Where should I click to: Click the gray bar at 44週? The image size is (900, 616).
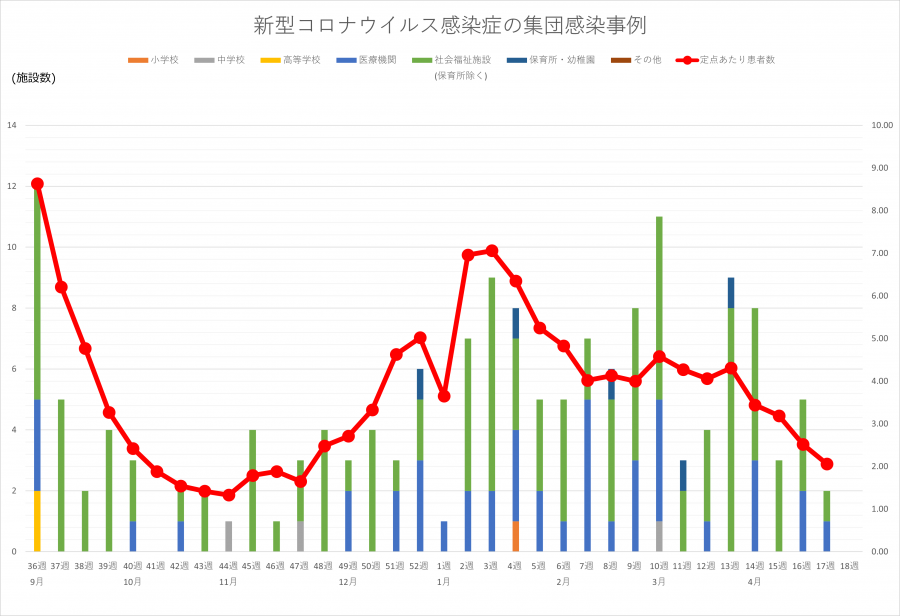click(228, 536)
